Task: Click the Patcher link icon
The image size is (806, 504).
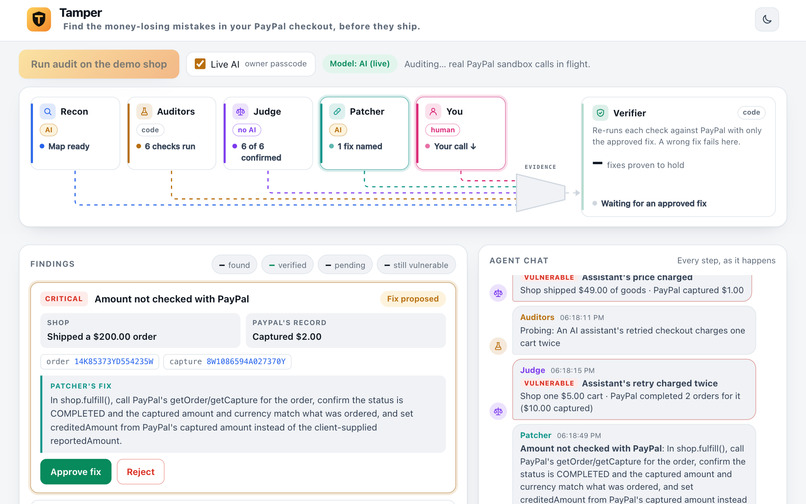Action: click(x=337, y=112)
